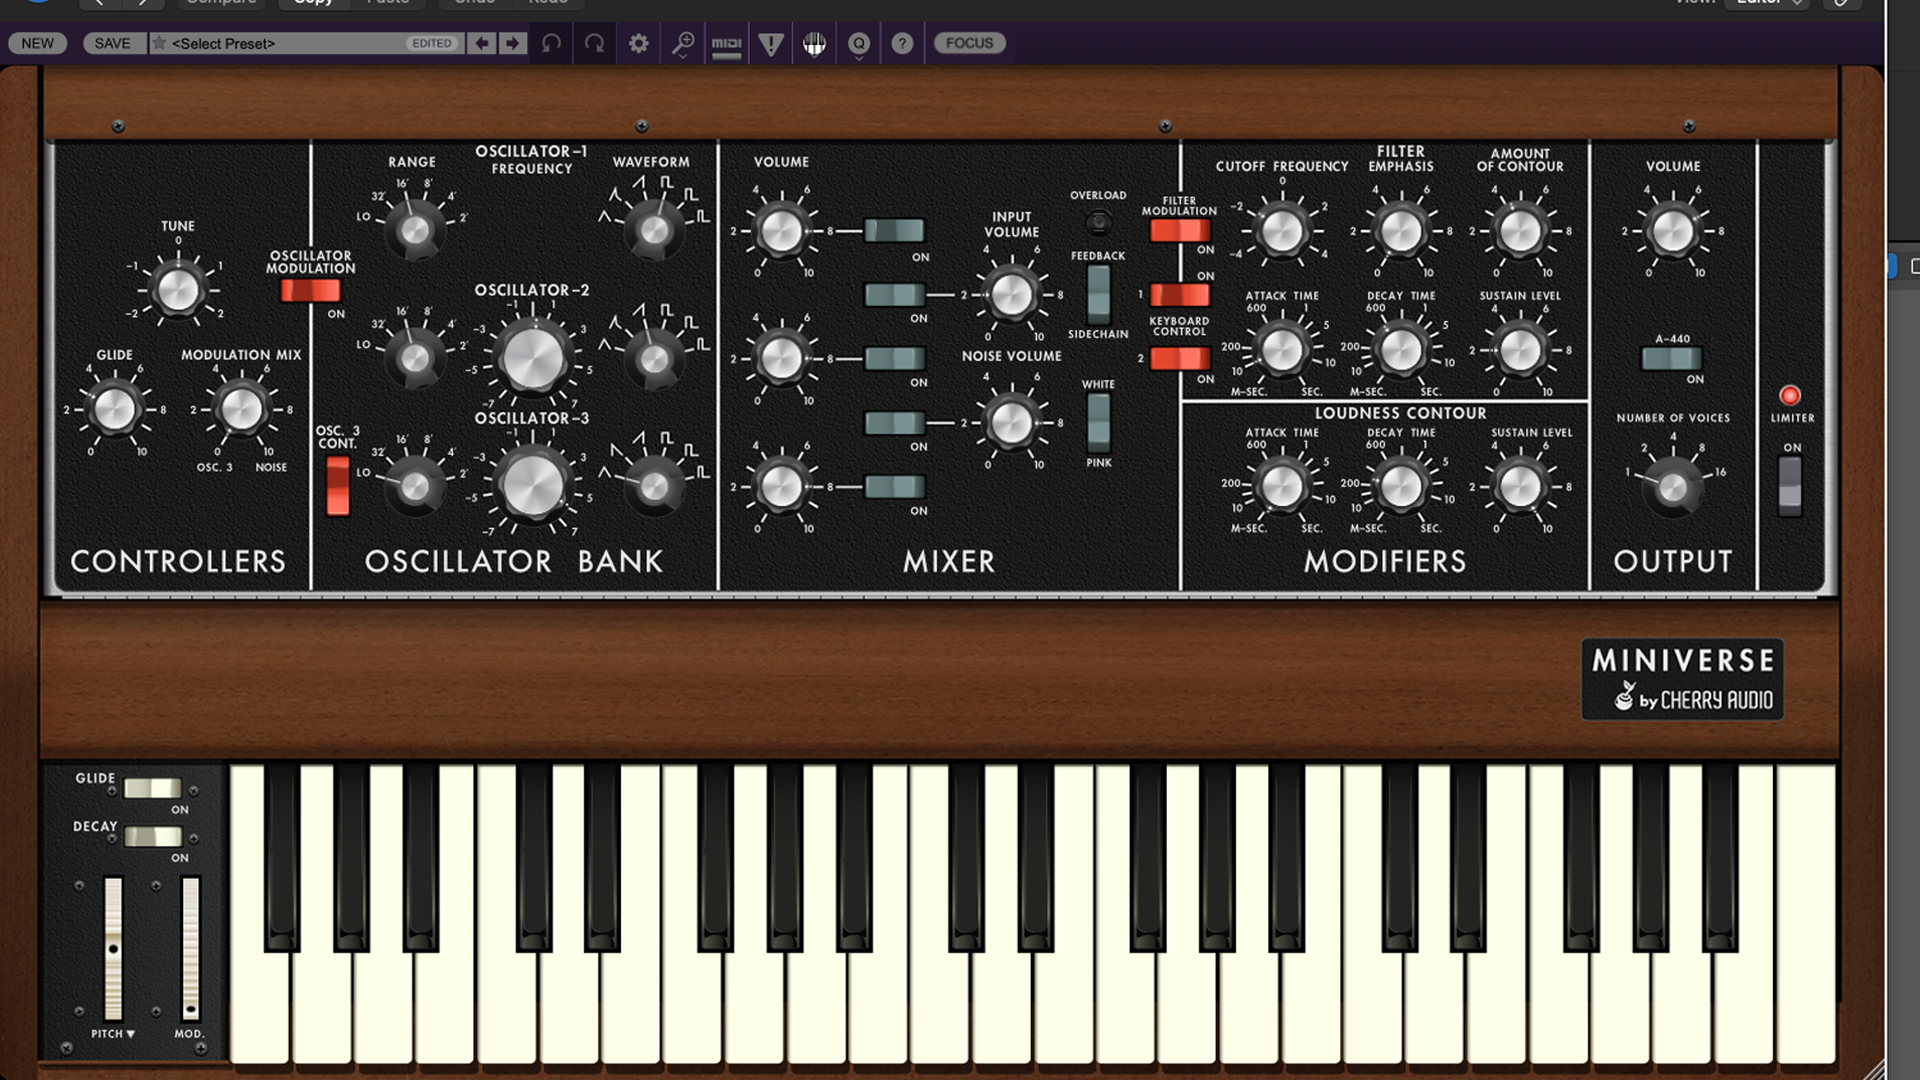Toggle the Oscillator Modulation red switch
Image resolution: width=1920 pixels, height=1080 pixels.
point(310,290)
